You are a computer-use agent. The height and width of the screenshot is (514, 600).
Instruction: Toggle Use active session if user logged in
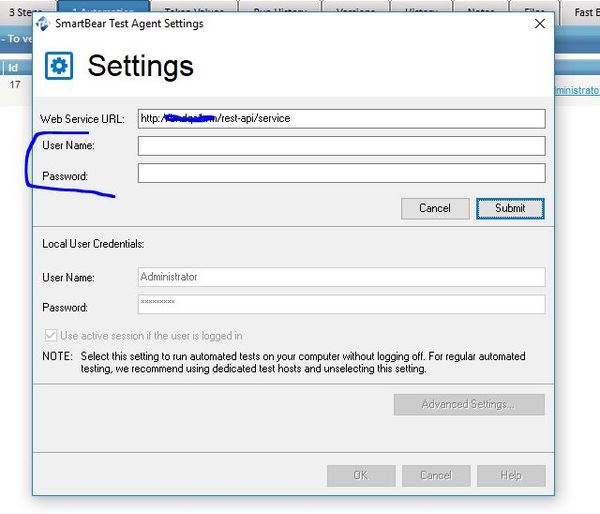(51, 336)
